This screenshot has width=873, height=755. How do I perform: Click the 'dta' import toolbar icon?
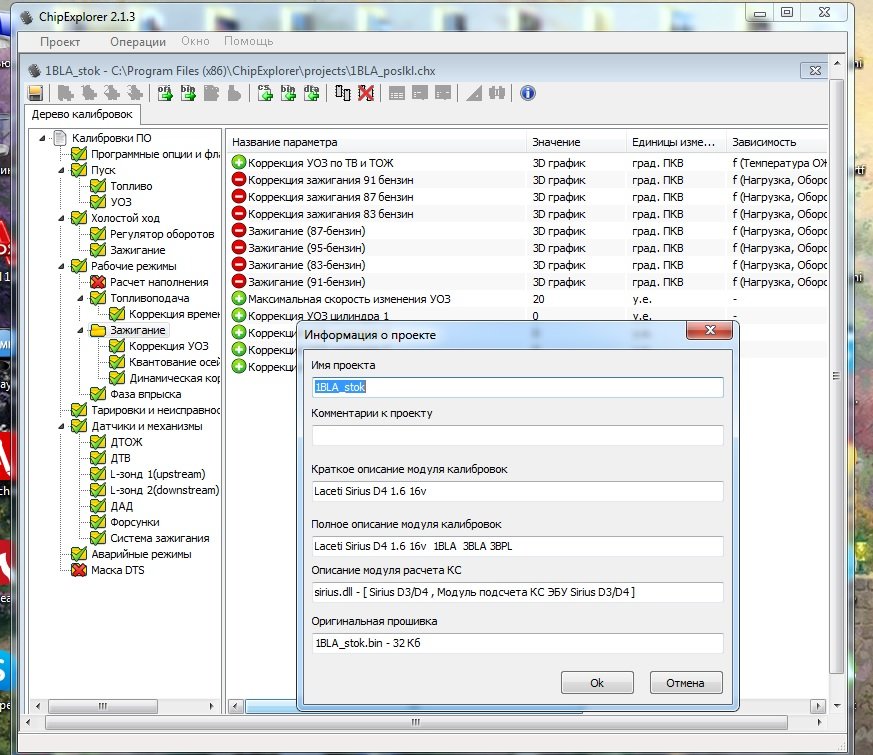click(312, 93)
